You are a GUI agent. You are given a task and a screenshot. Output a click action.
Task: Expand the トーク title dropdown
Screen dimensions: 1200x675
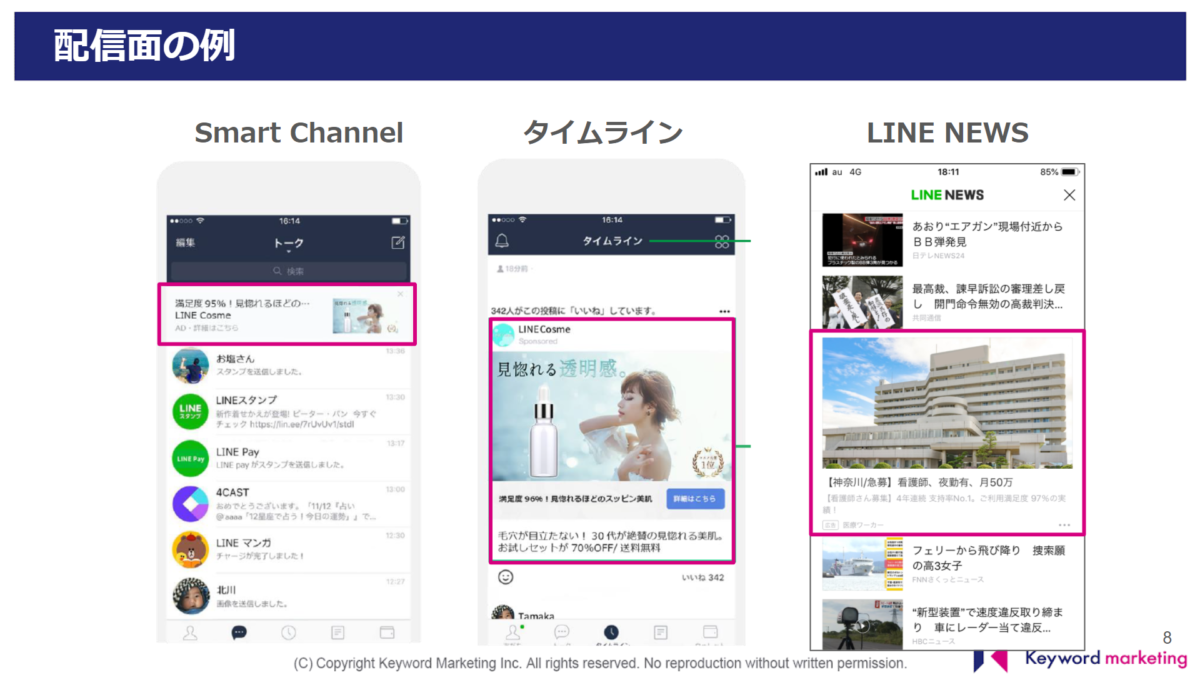coord(288,244)
